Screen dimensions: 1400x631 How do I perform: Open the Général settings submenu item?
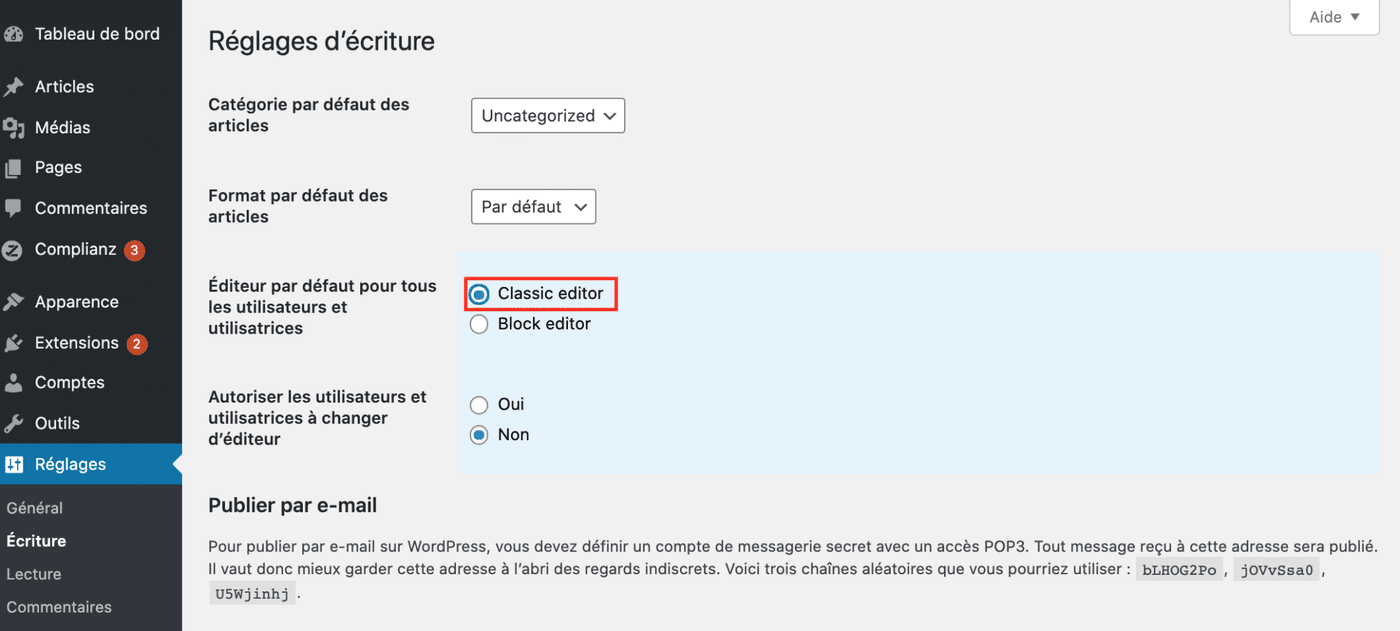pyautogui.click(x=35, y=508)
